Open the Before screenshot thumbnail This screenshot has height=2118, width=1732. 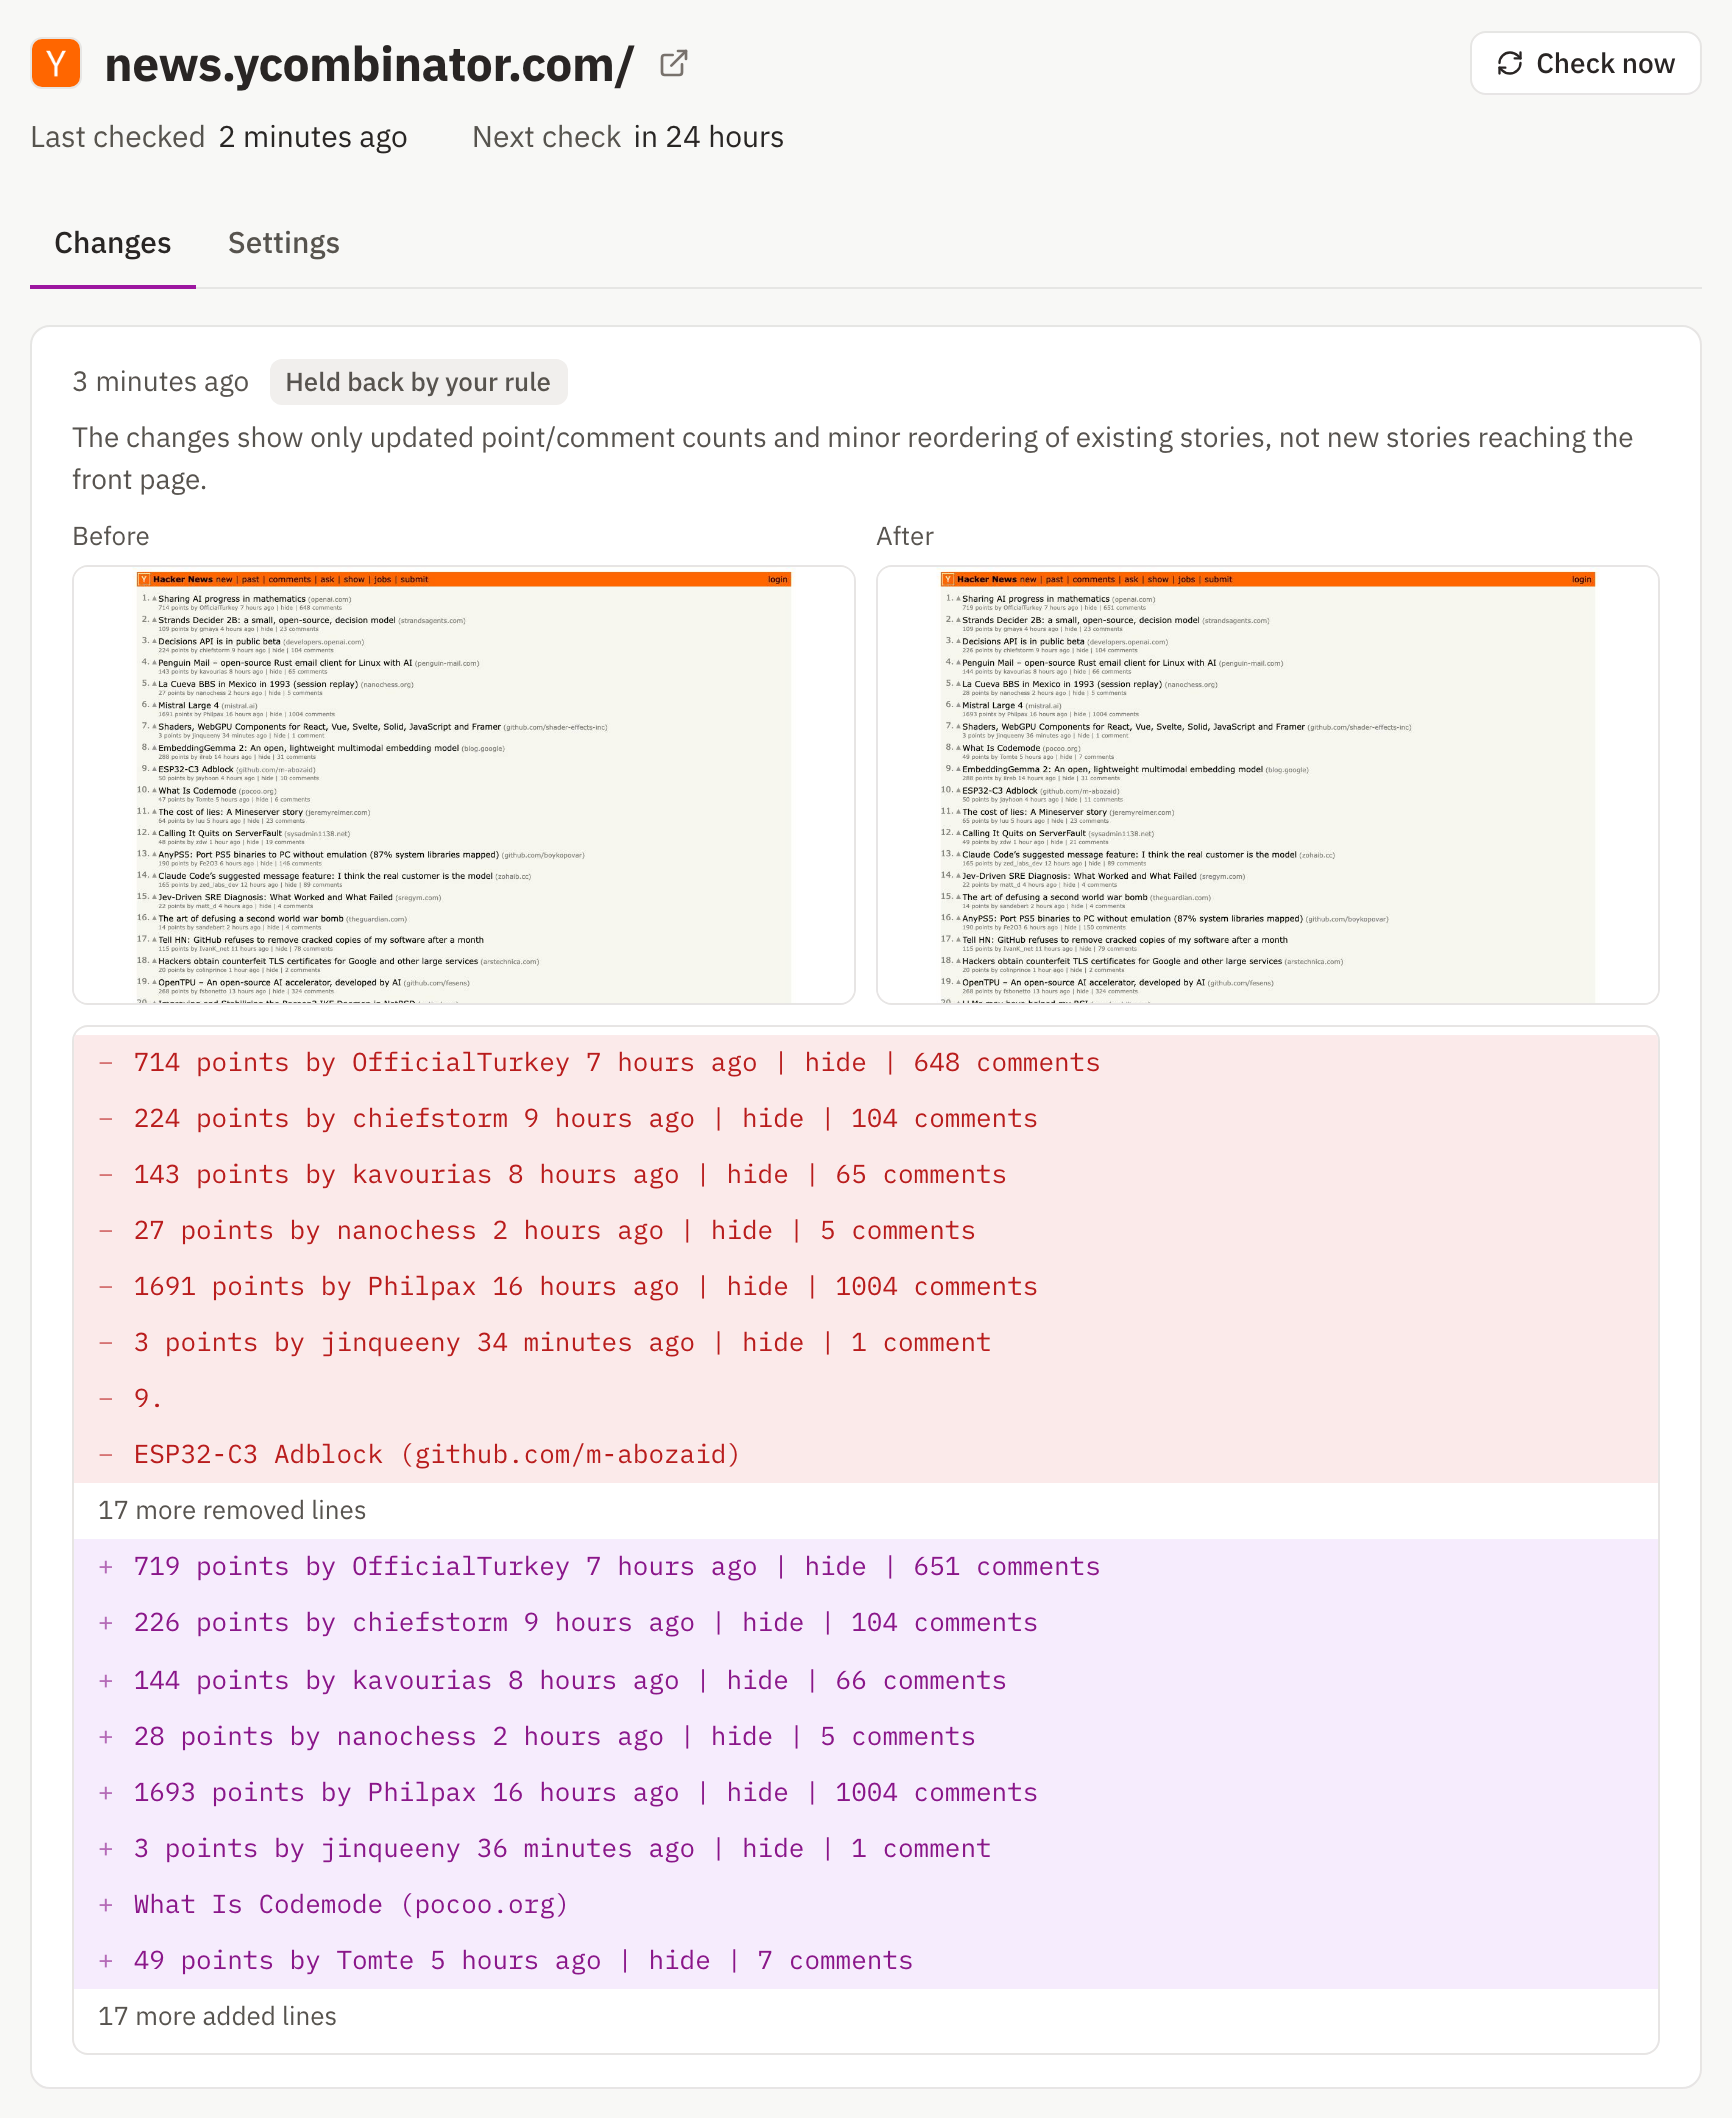464,785
